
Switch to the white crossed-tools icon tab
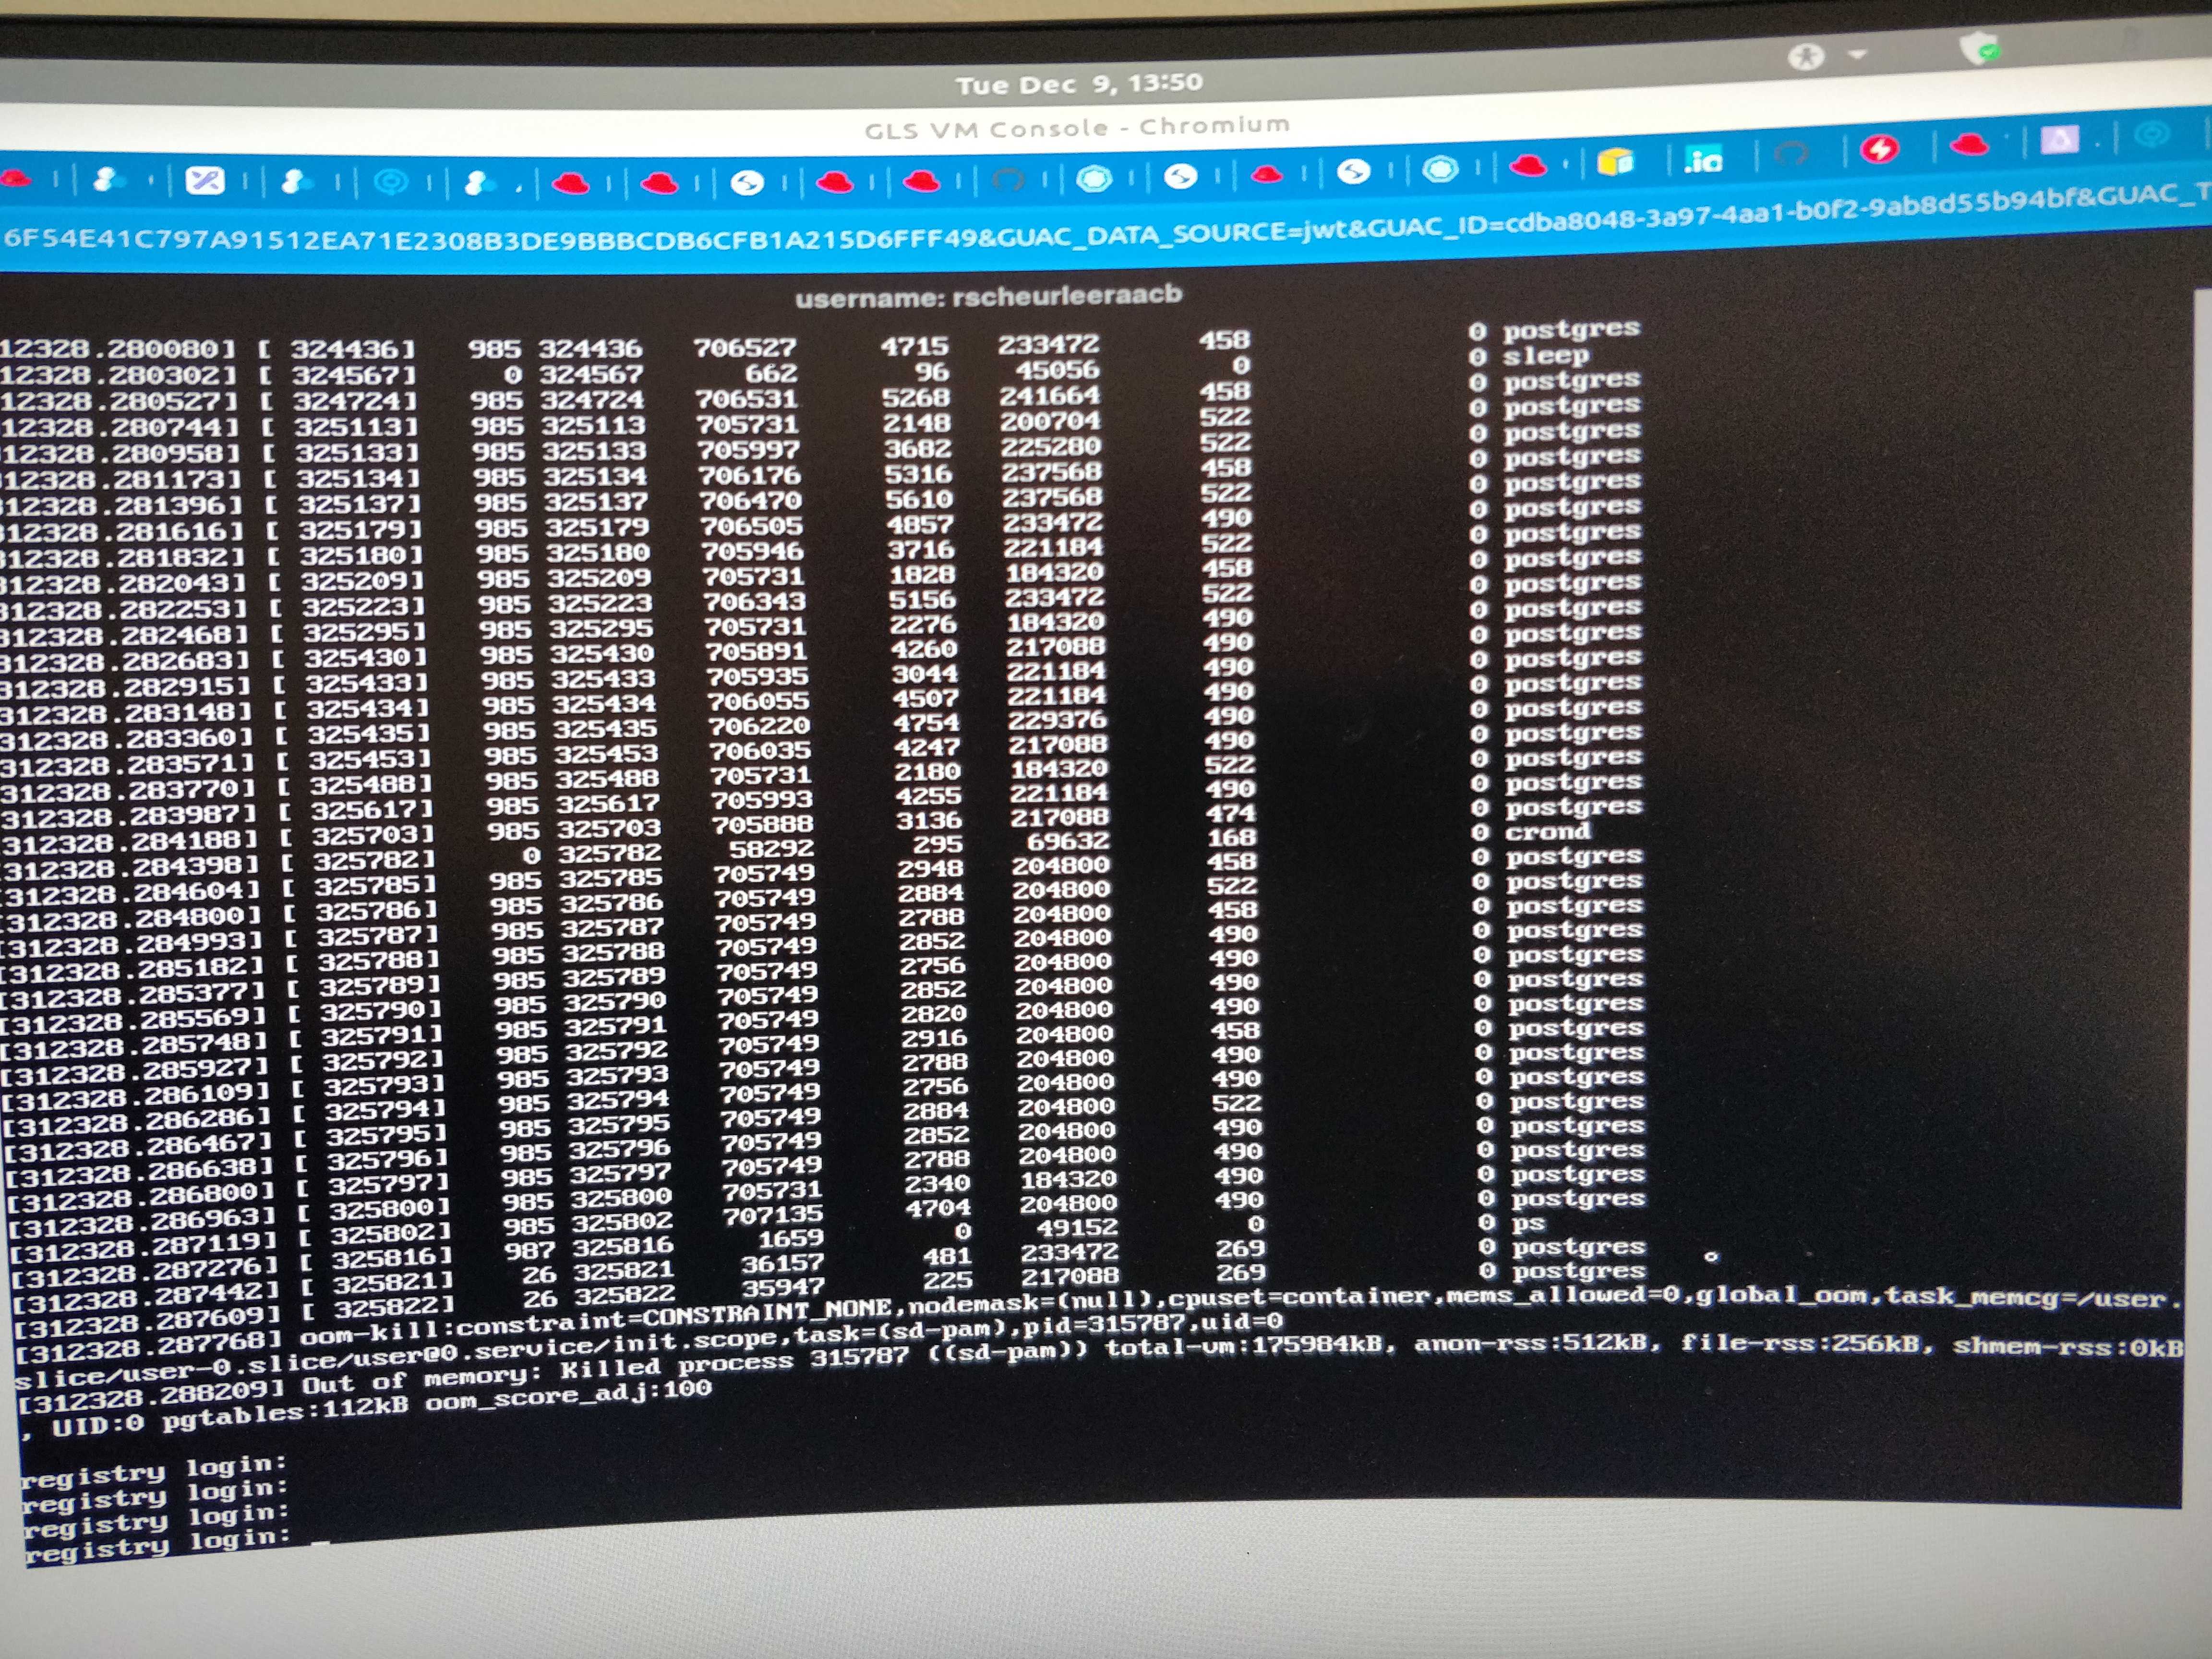(x=205, y=181)
